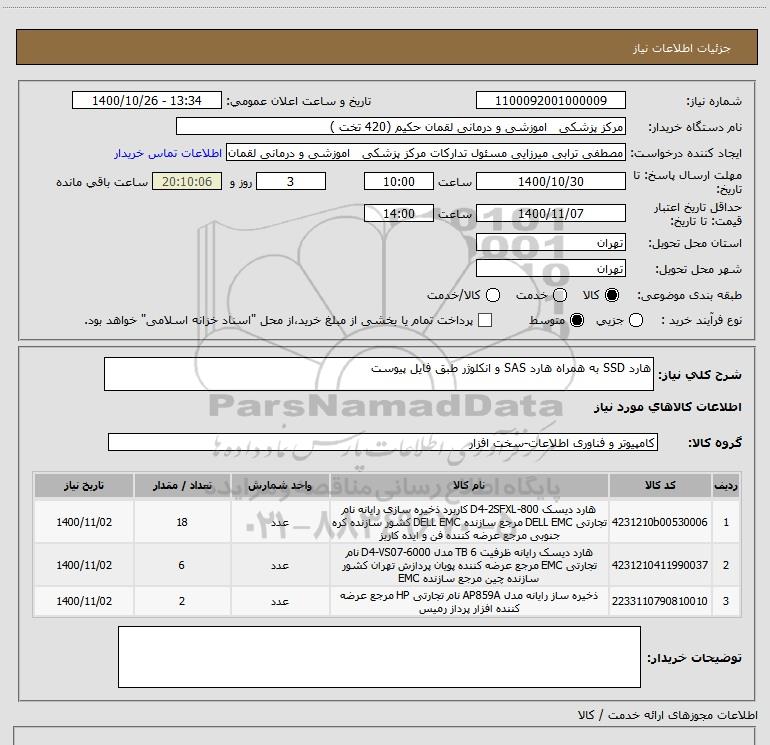Viewport: 770px width, 745px height.
Task: Click the remaining days field showing 3
Action: pos(291,182)
